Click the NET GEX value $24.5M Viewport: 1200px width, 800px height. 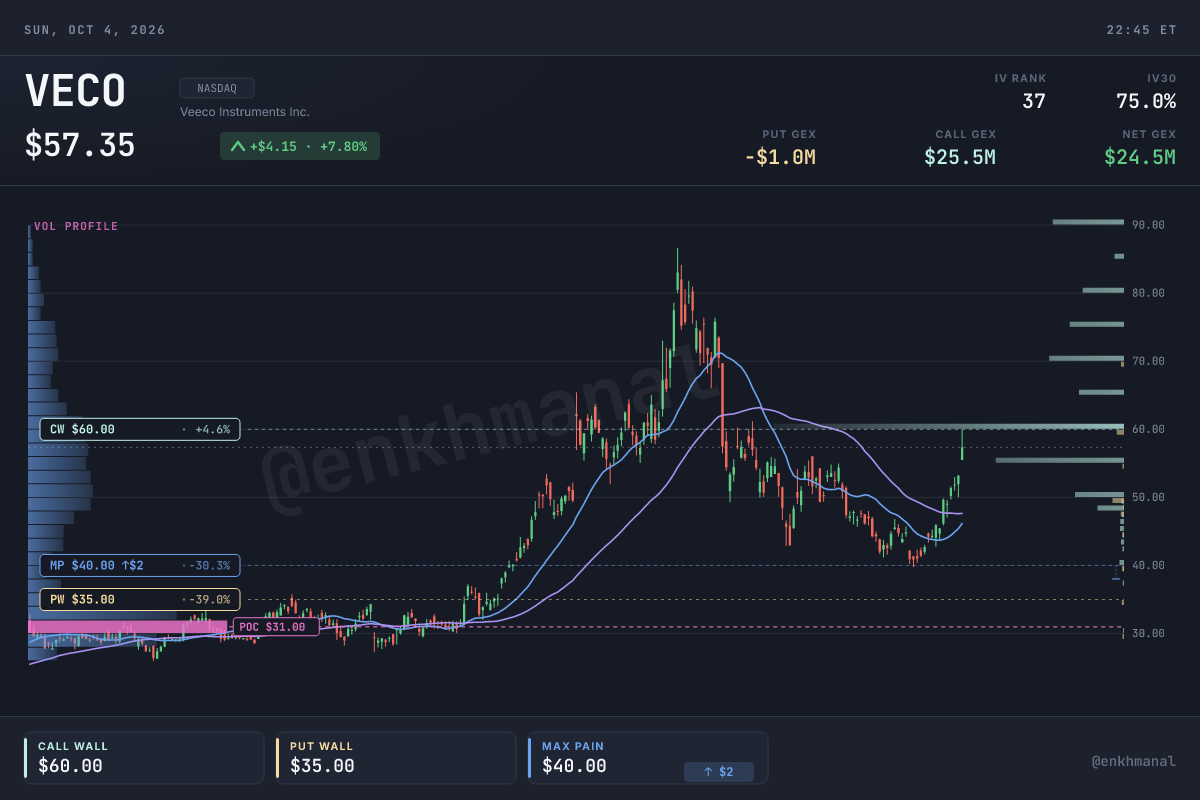click(x=1140, y=157)
